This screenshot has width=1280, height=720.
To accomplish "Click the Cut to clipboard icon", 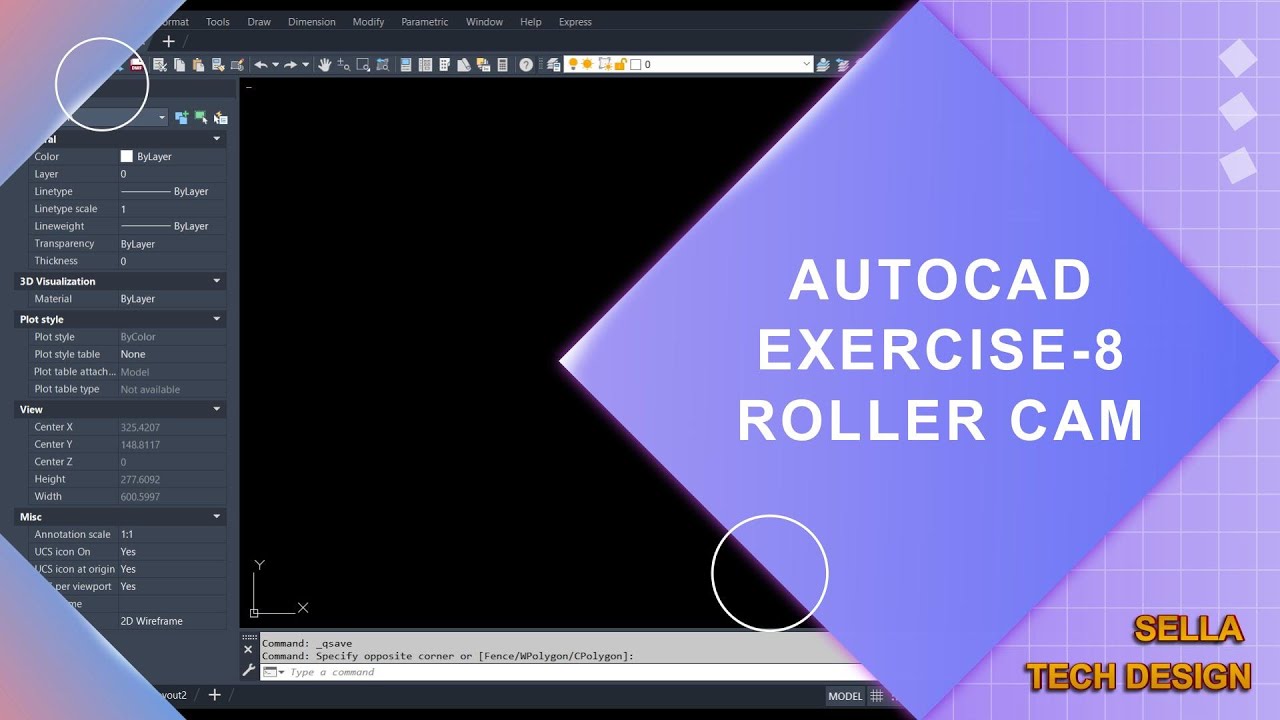I will [x=159, y=65].
